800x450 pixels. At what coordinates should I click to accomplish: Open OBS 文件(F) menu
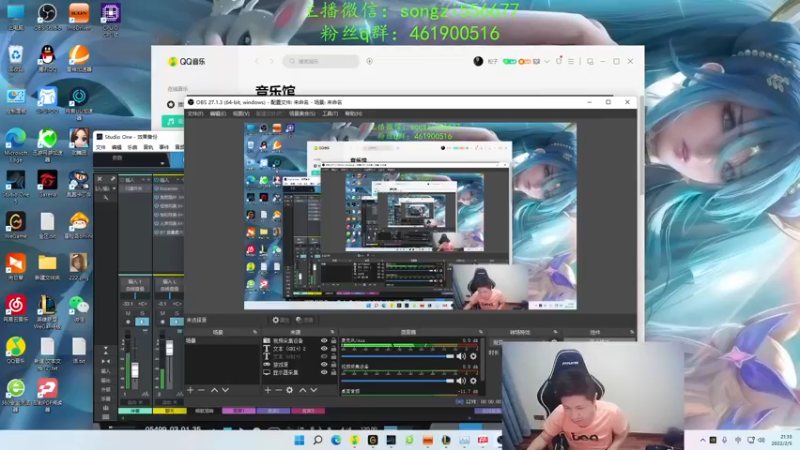pos(195,114)
